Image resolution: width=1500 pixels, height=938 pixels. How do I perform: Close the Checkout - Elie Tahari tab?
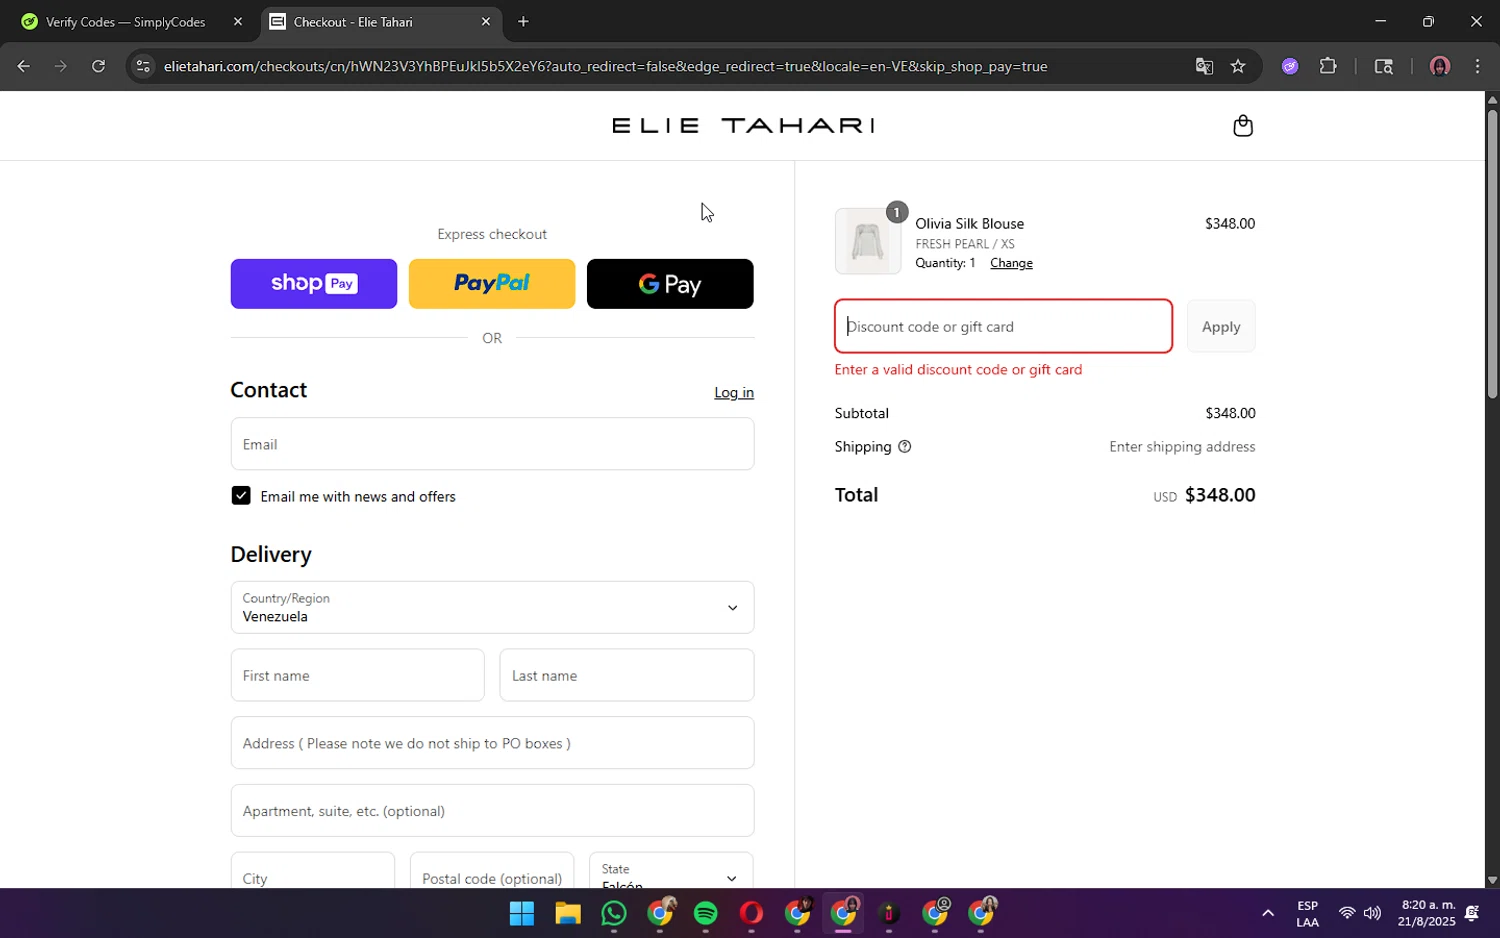point(486,21)
